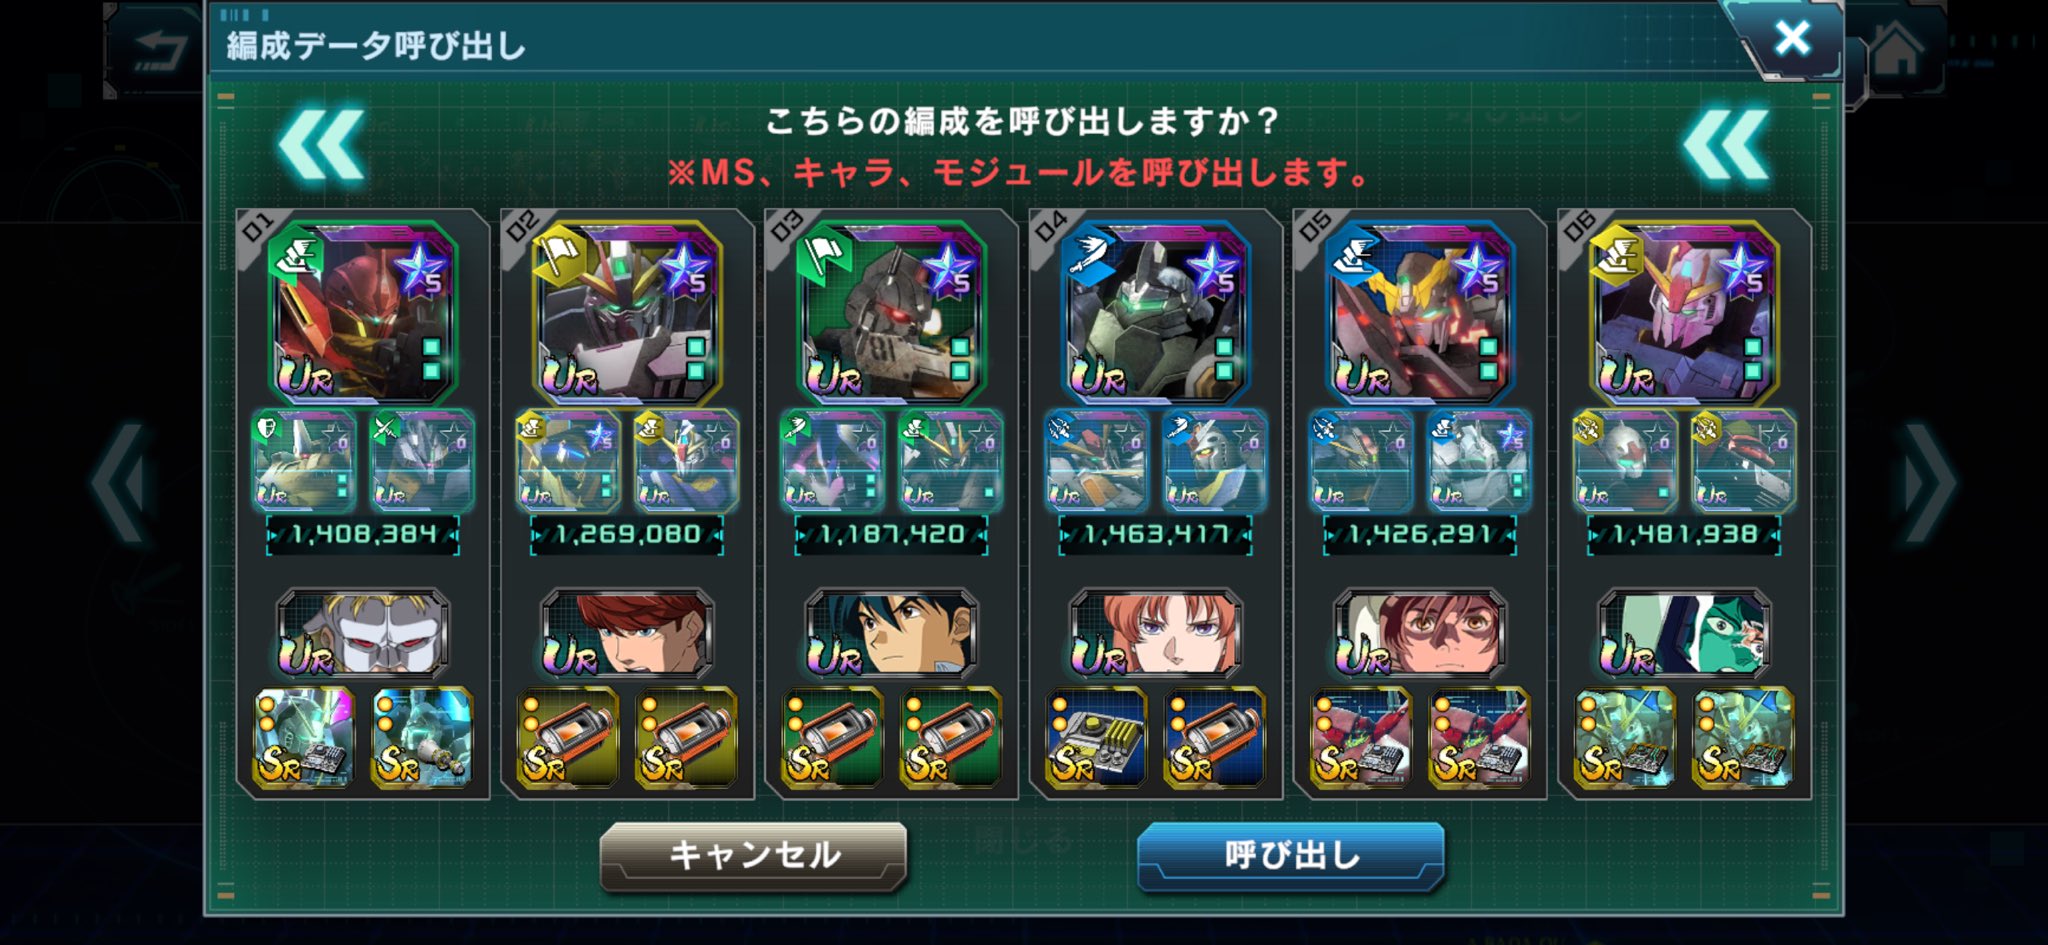Select the dark-haired UR pilot in slot 03

click(x=891, y=634)
